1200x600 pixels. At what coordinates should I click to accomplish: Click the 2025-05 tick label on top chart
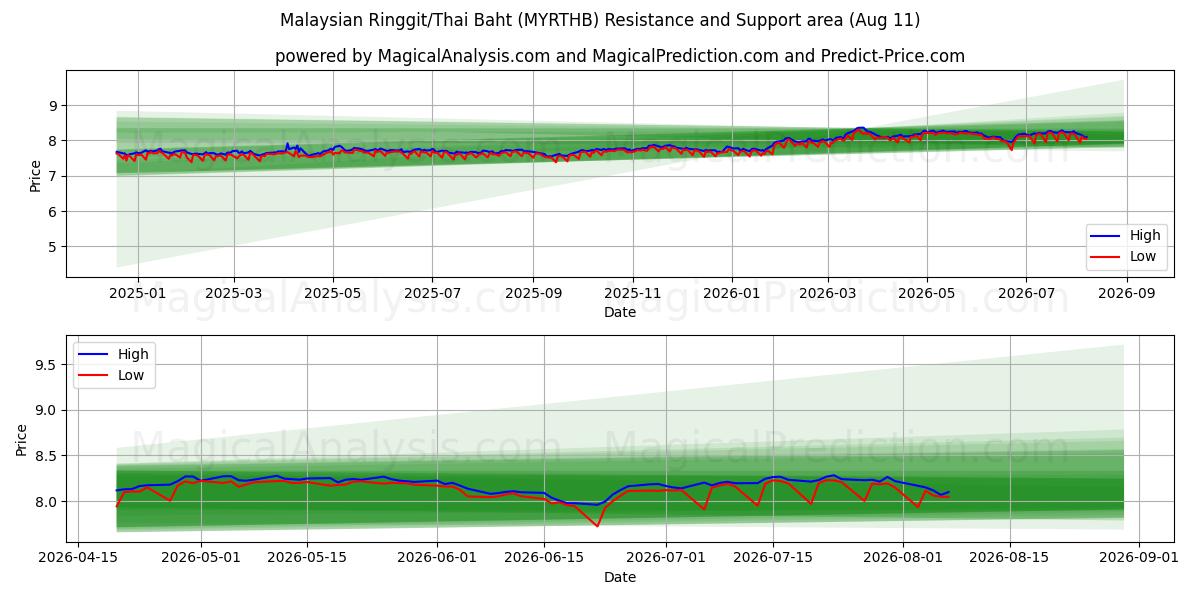pos(333,294)
